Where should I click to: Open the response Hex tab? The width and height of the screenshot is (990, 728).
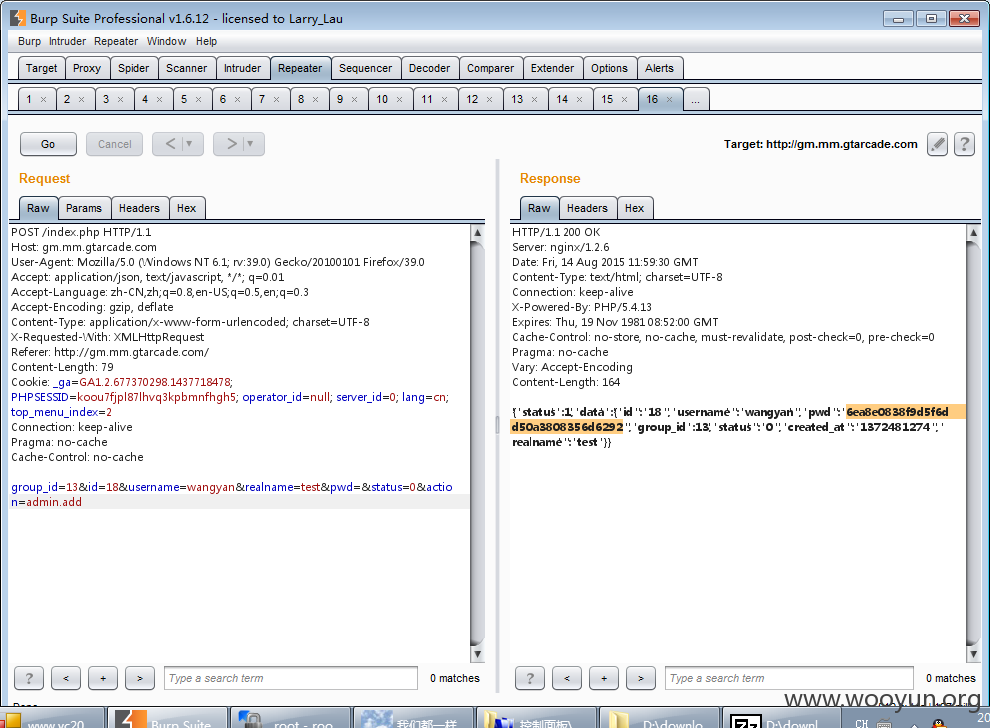pos(635,208)
